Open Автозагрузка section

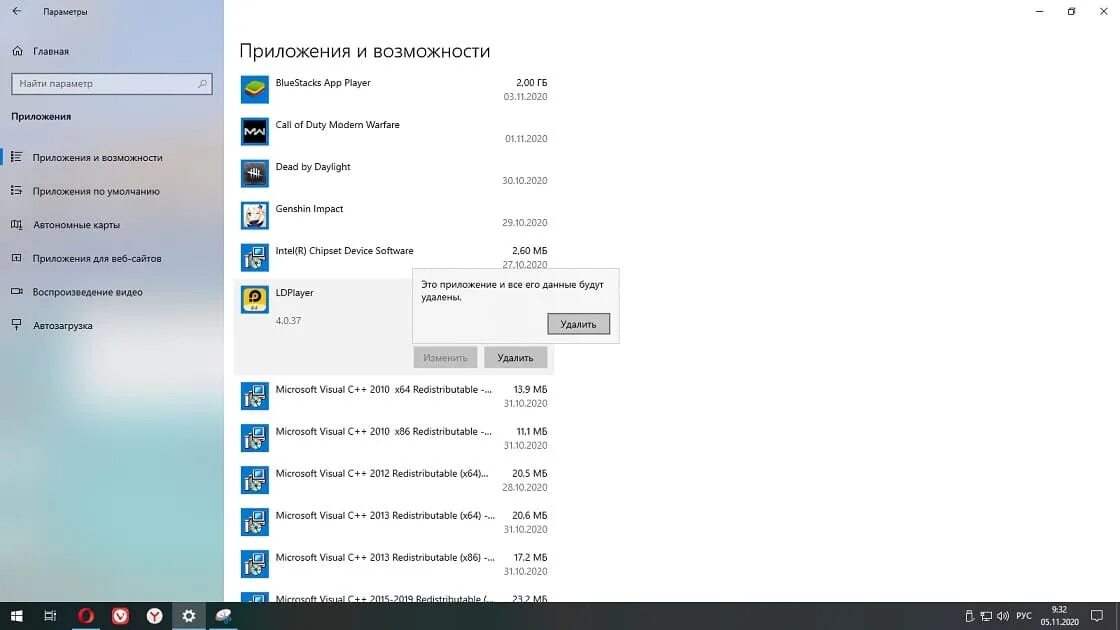pos(63,325)
